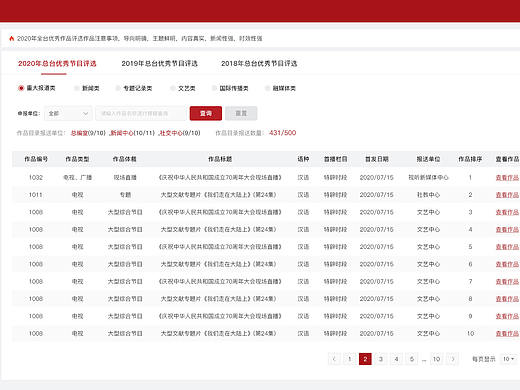Open 查看作品 link for work ranked 10
This screenshot has height=390, width=520.
[x=507, y=334]
